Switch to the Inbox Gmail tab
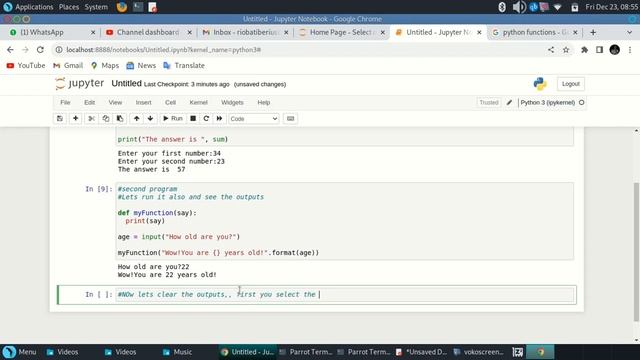Viewport: 640px width, 360px height. pos(245,32)
